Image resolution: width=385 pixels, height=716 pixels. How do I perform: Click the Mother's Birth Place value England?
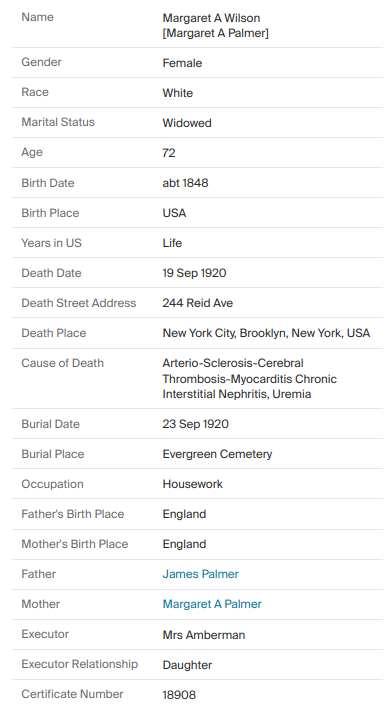184,544
